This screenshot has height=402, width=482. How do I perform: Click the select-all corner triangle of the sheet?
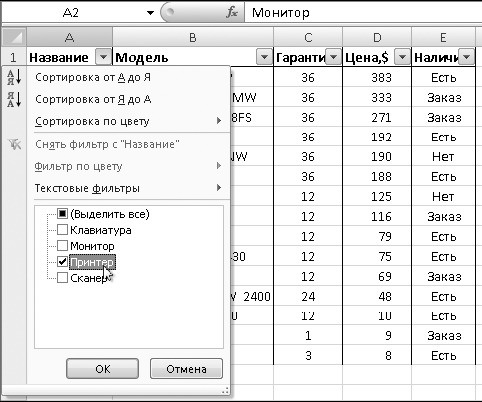[x=14, y=37]
